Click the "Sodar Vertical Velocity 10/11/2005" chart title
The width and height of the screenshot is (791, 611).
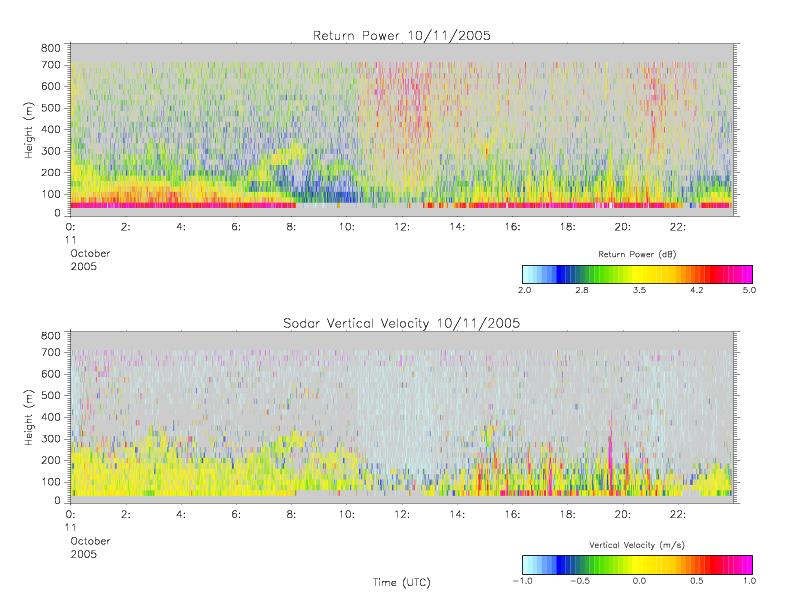pyautogui.click(x=402, y=323)
